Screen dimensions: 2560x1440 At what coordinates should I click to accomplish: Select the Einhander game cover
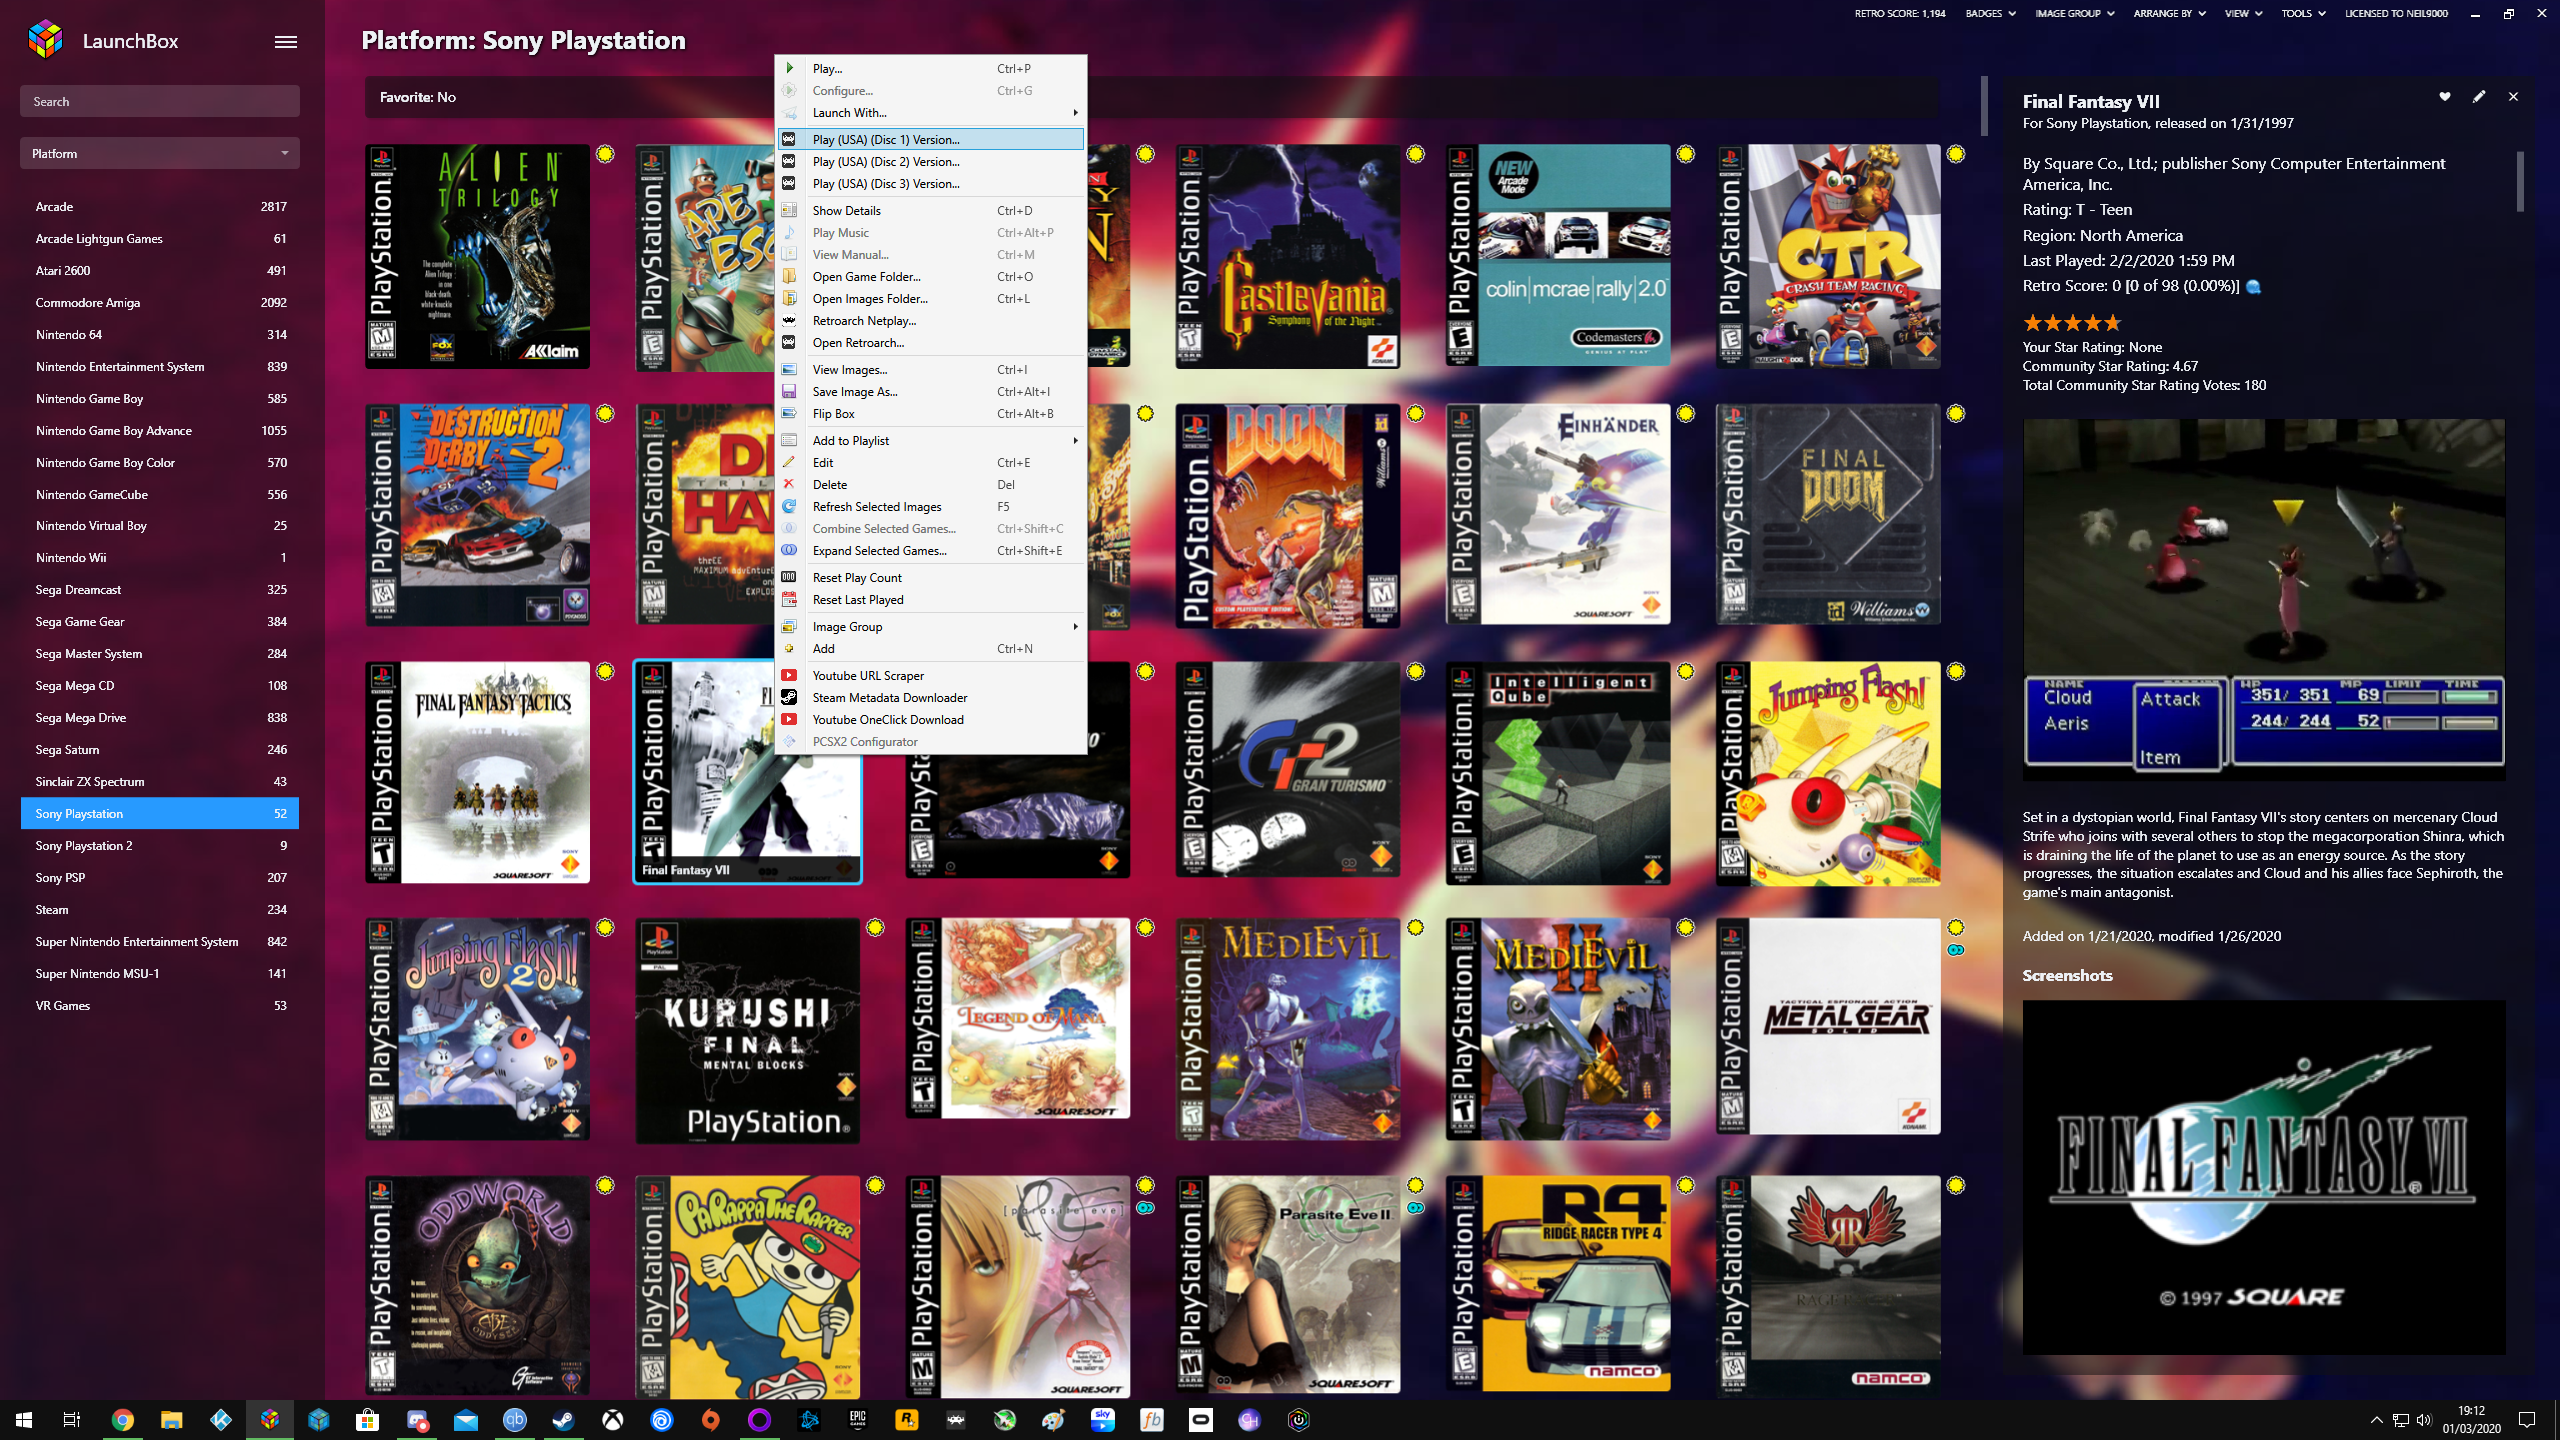1558,514
